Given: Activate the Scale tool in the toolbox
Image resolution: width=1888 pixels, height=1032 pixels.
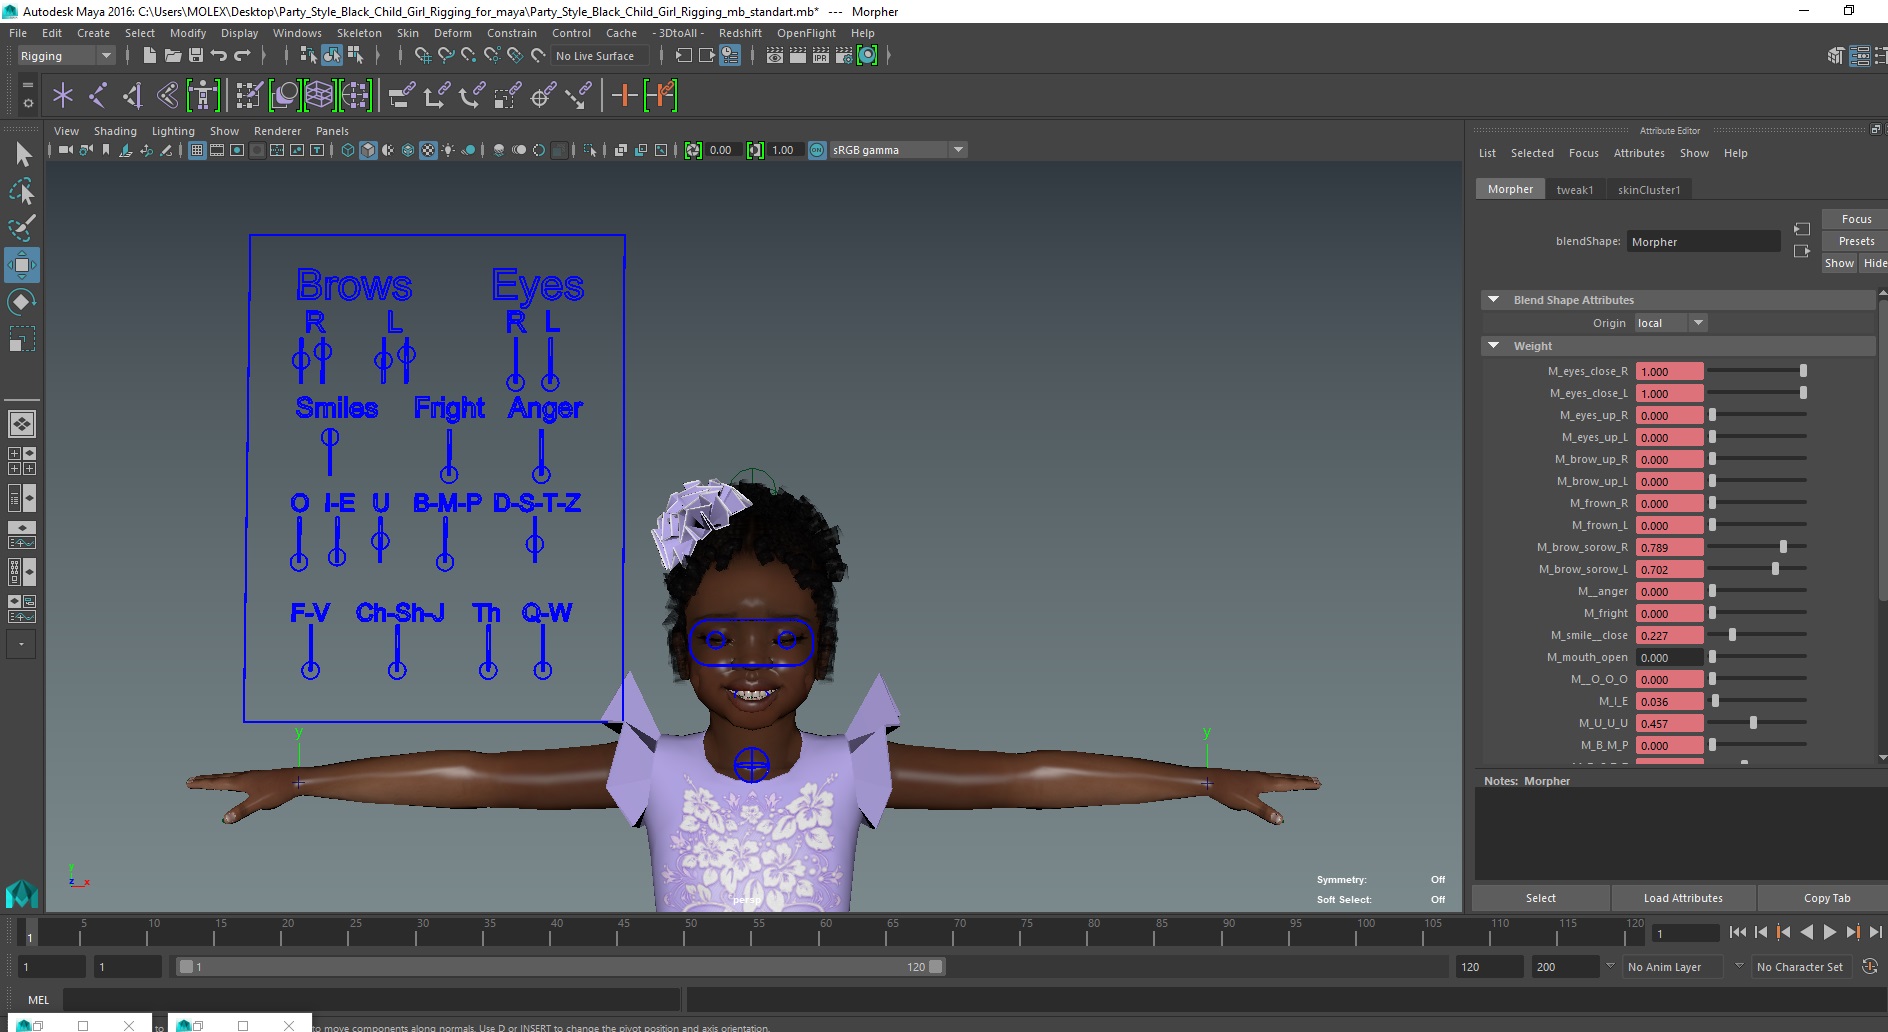Looking at the screenshot, I should pos(22,339).
